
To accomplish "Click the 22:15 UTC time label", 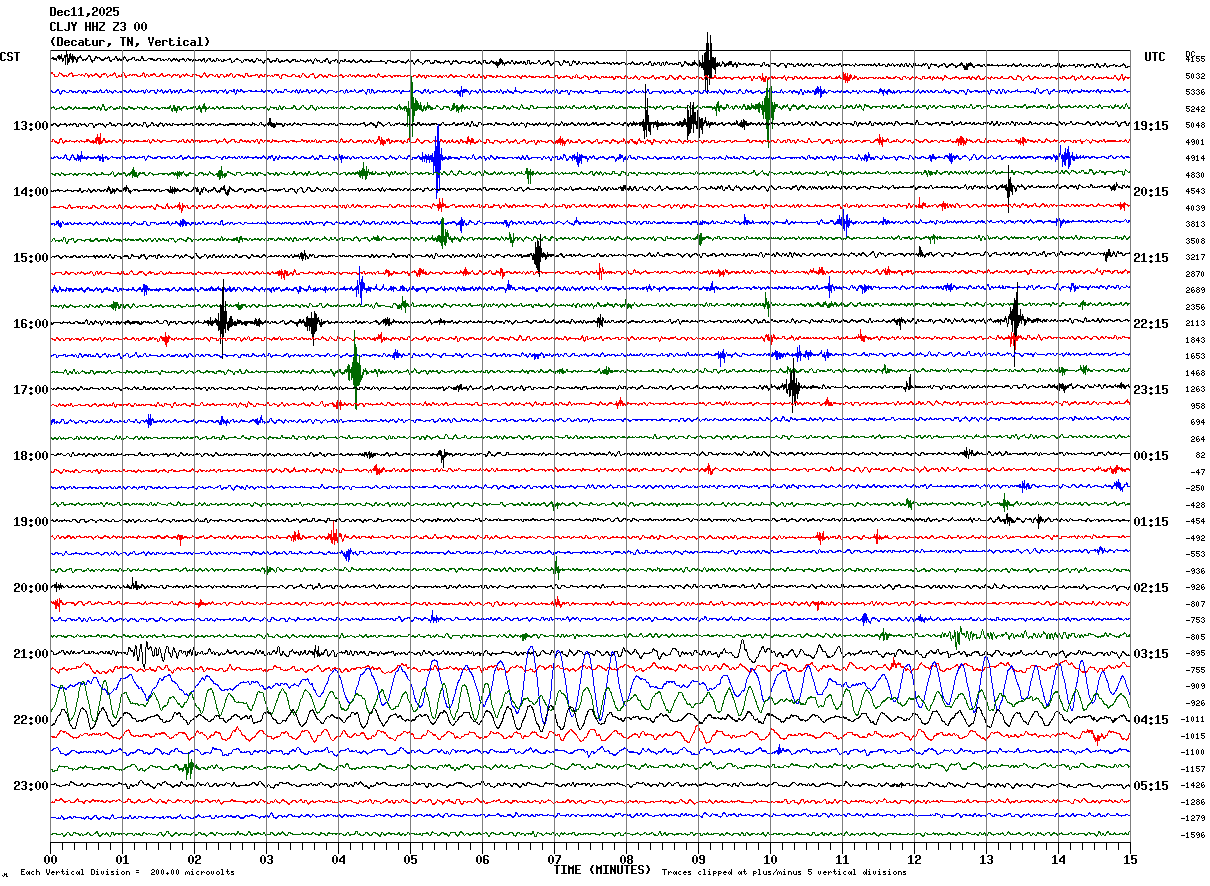I will point(1151,324).
